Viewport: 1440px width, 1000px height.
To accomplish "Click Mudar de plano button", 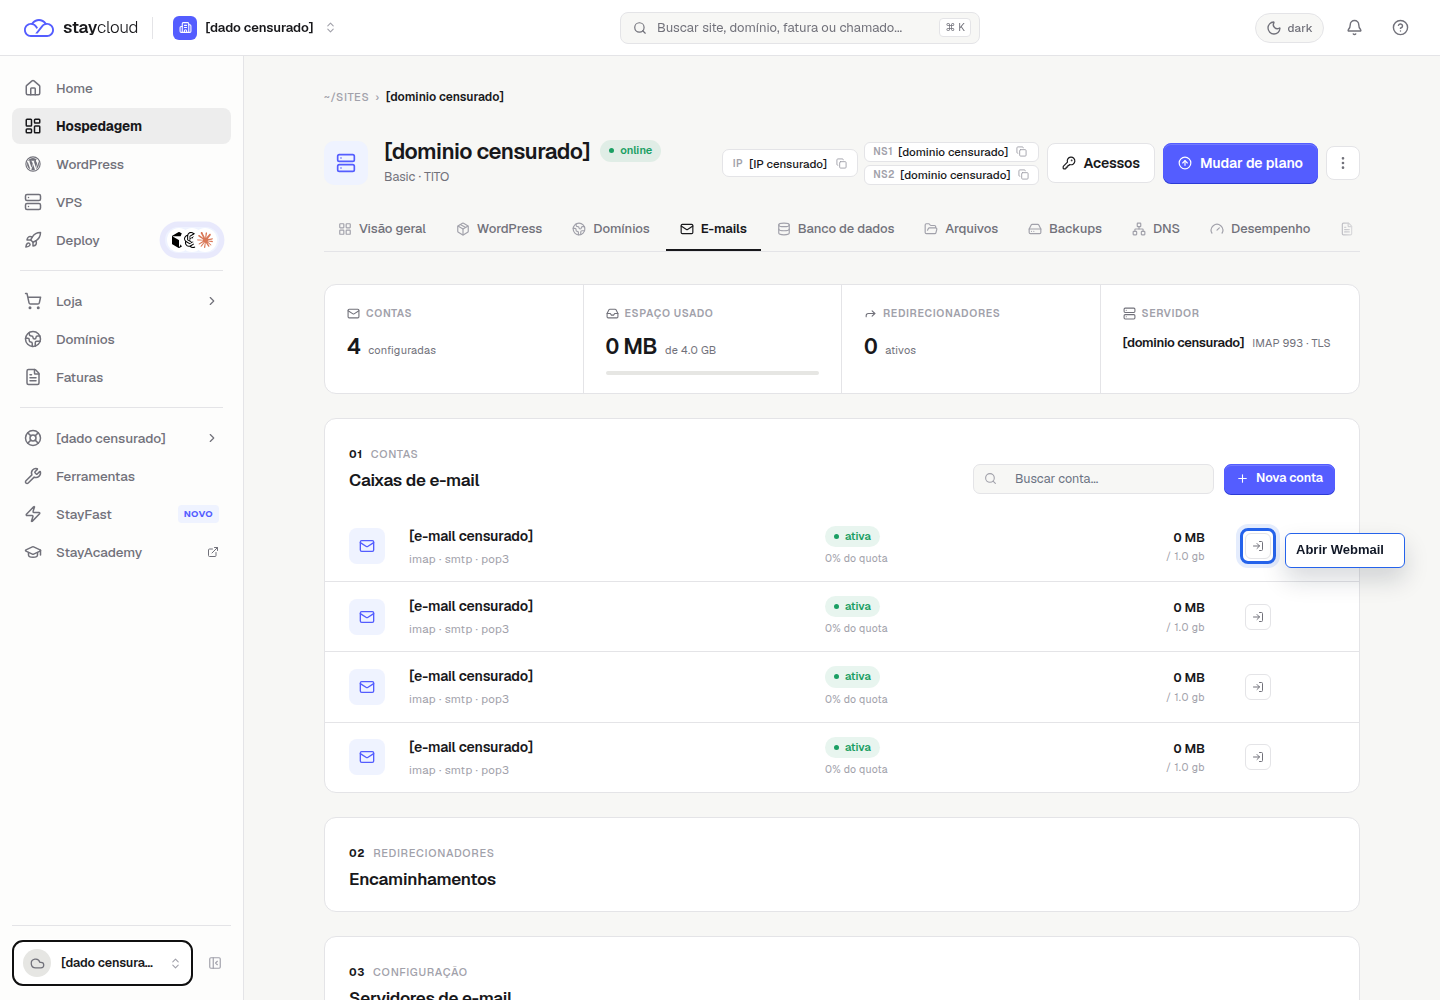I will (x=1240, y=163).
